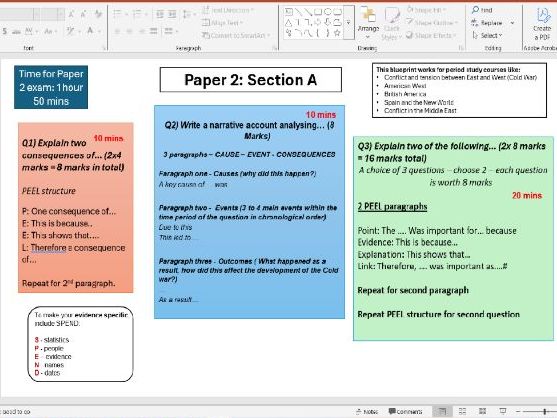Select the Rectangle shape in gallery
This screenshot has width=557, height=418.
(318, 12)
